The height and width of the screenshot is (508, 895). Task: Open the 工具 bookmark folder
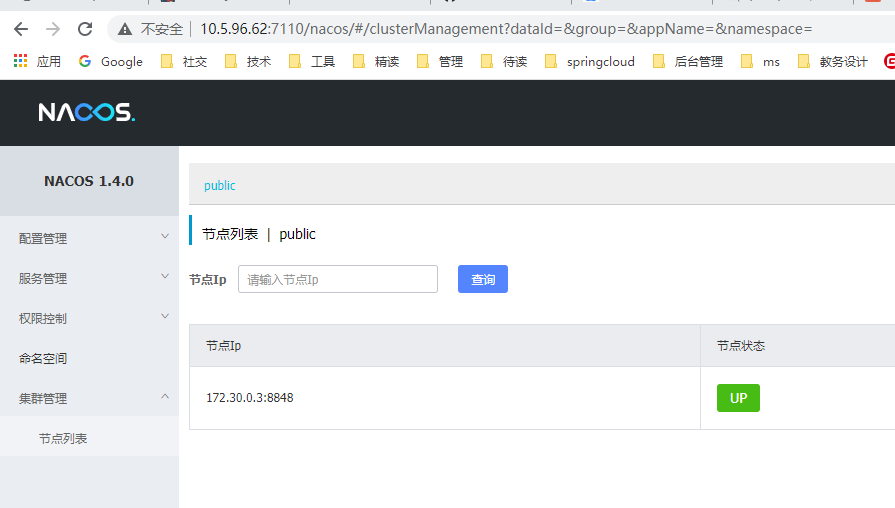pos(312,62)
